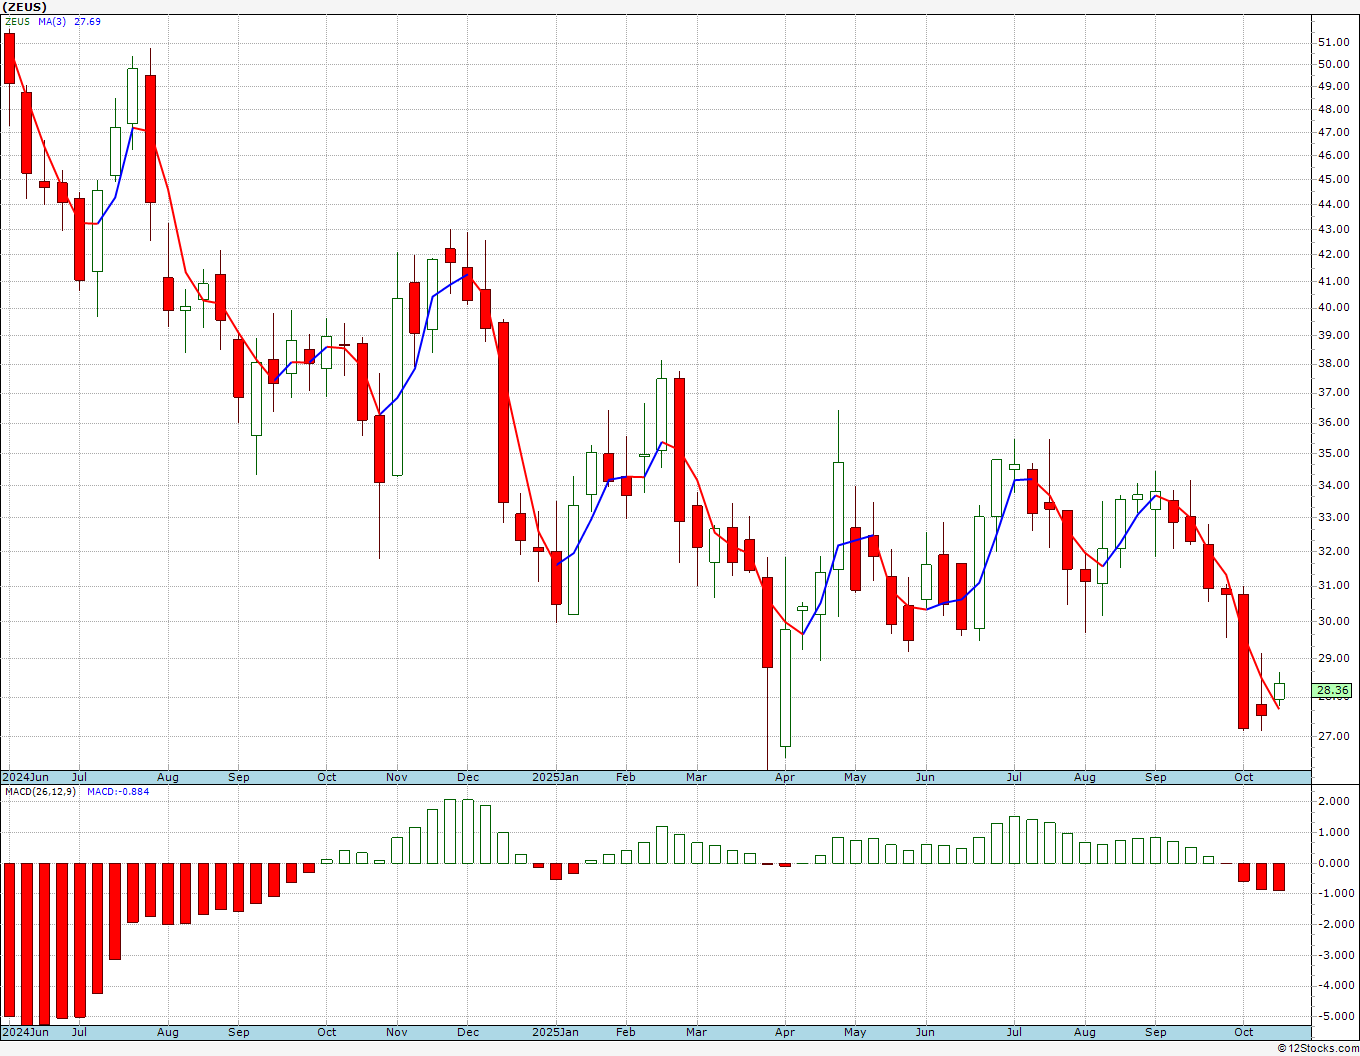This screenshot has height=1056, width=1360.
Task: Select the MACD(26,12,9) indicator label
Action: point(40,792)
